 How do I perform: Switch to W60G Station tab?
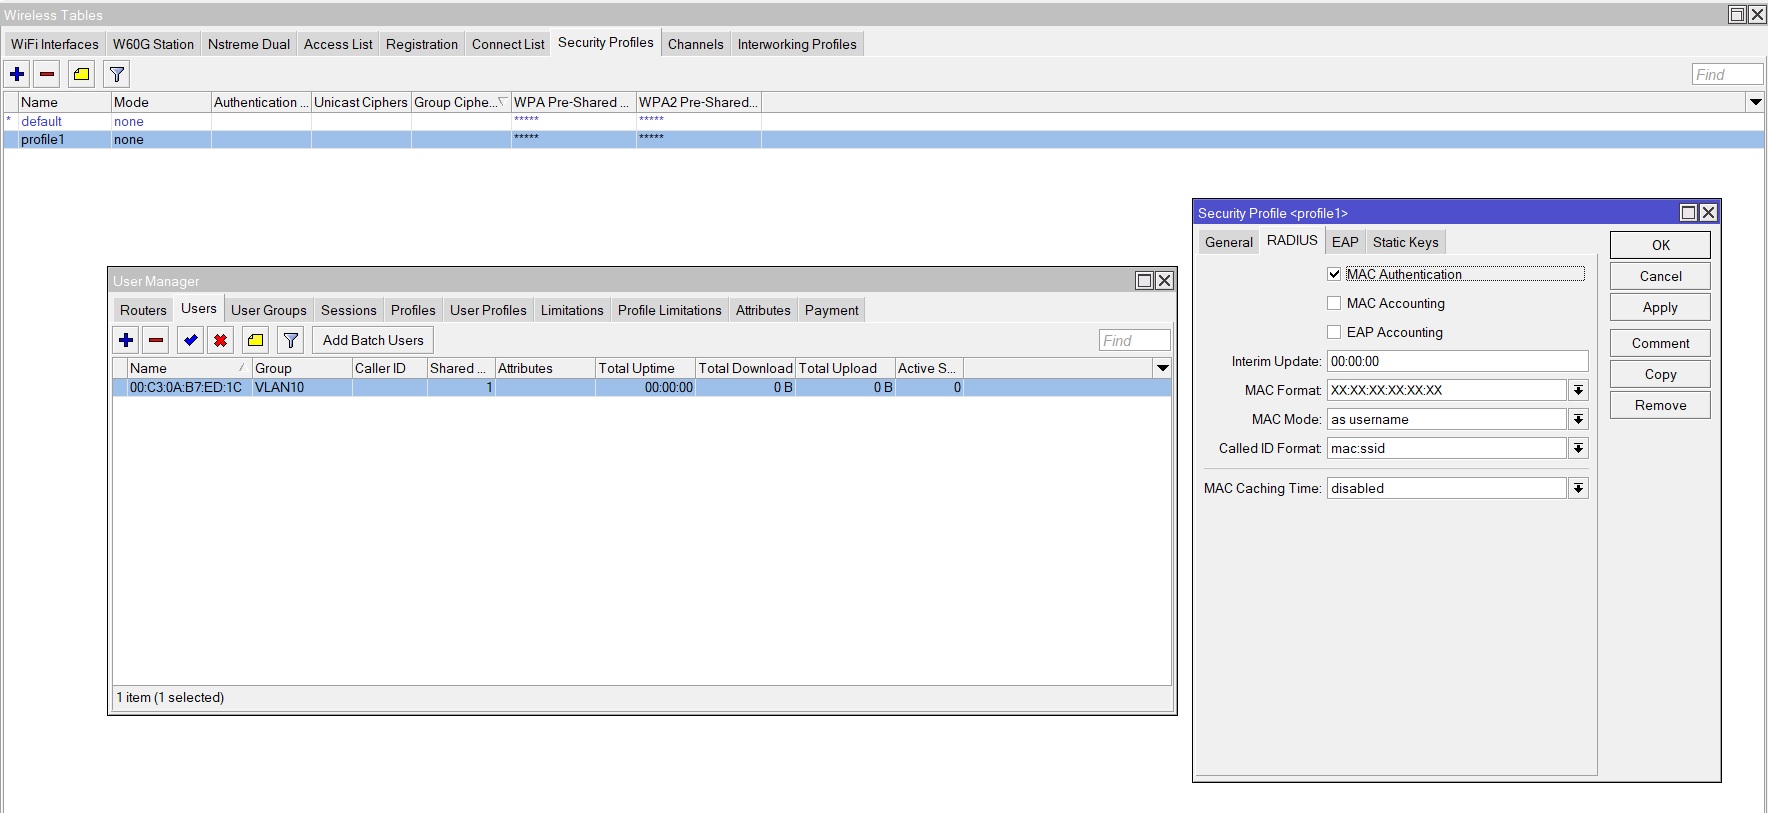click(153, 44)
